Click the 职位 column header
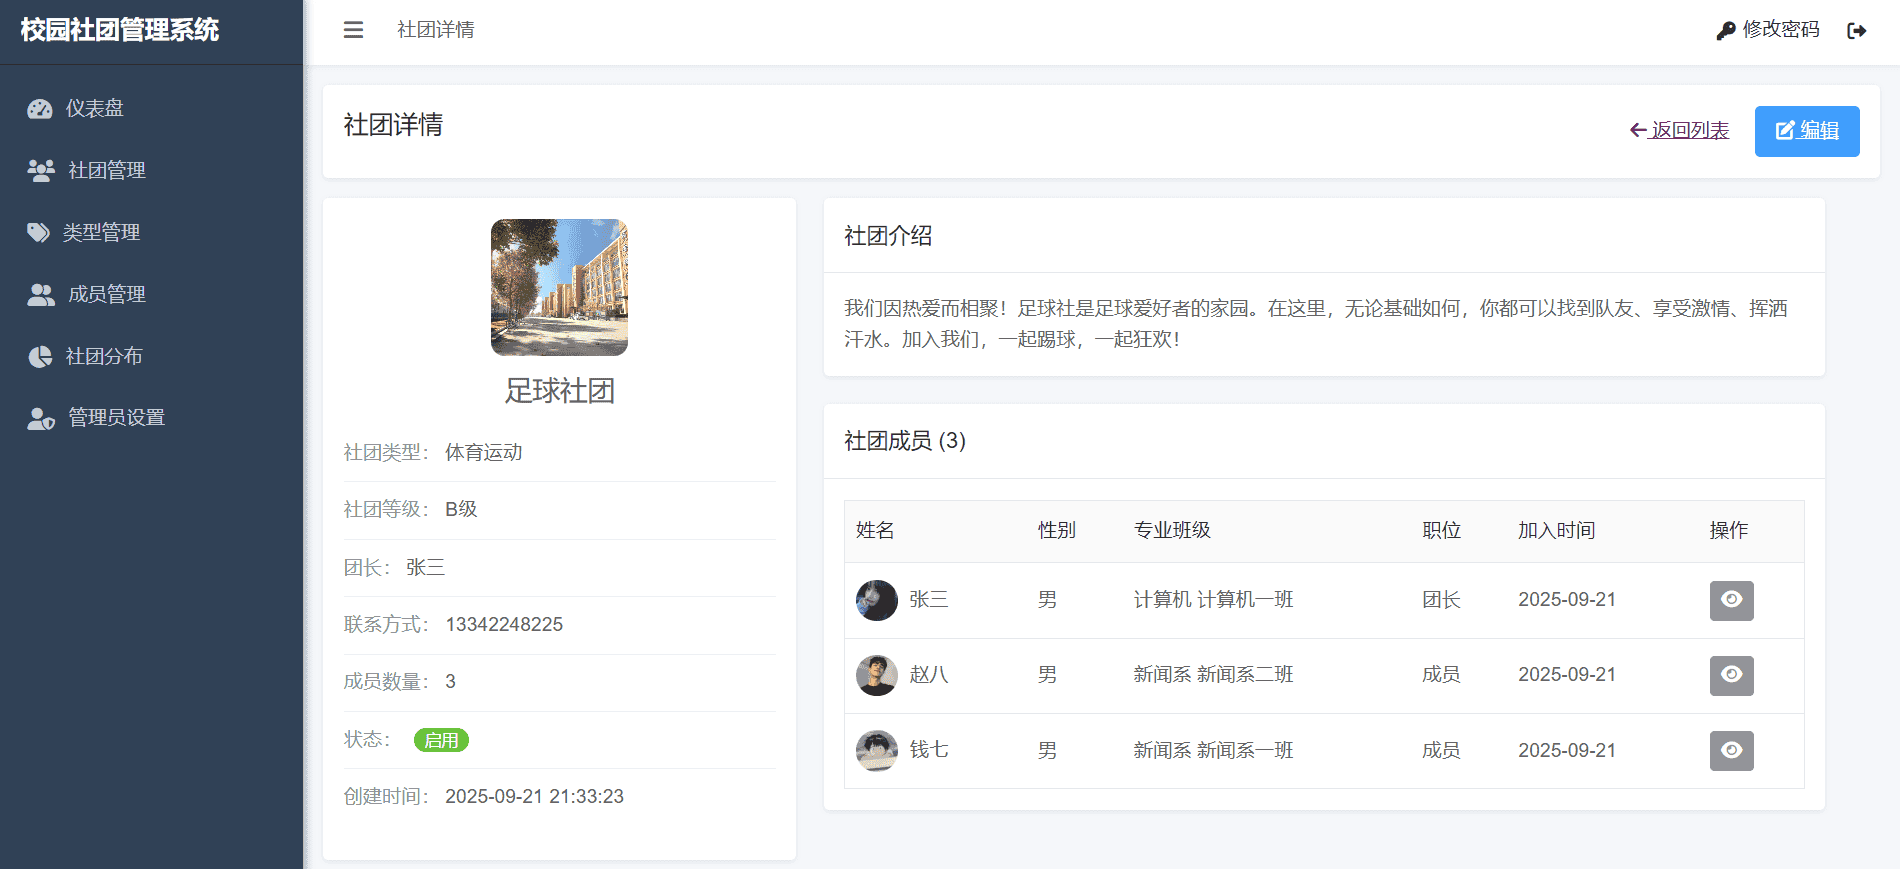1900x869 pixels. (1442, 531)
